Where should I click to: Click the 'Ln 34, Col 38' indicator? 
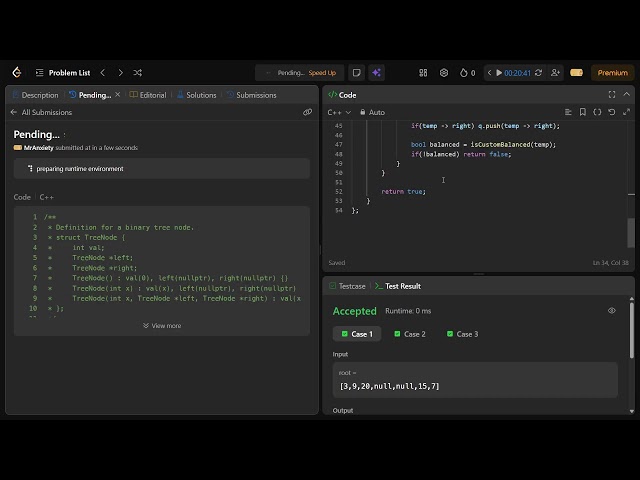click(x=611, y=263)
